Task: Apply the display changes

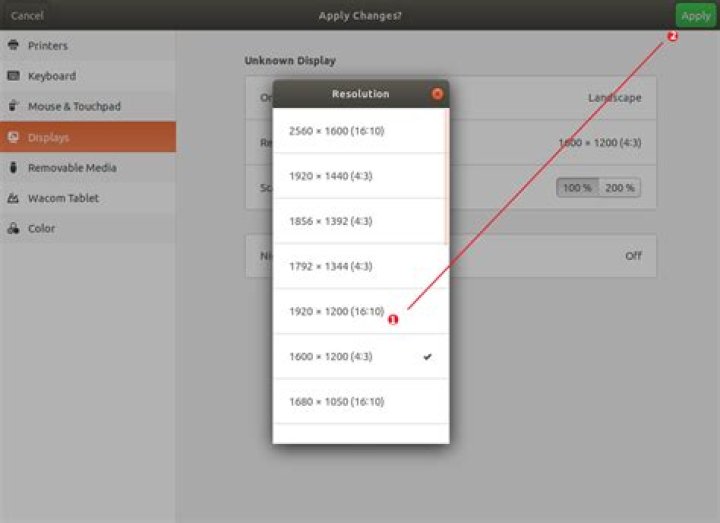Action: tap(695, 16)
